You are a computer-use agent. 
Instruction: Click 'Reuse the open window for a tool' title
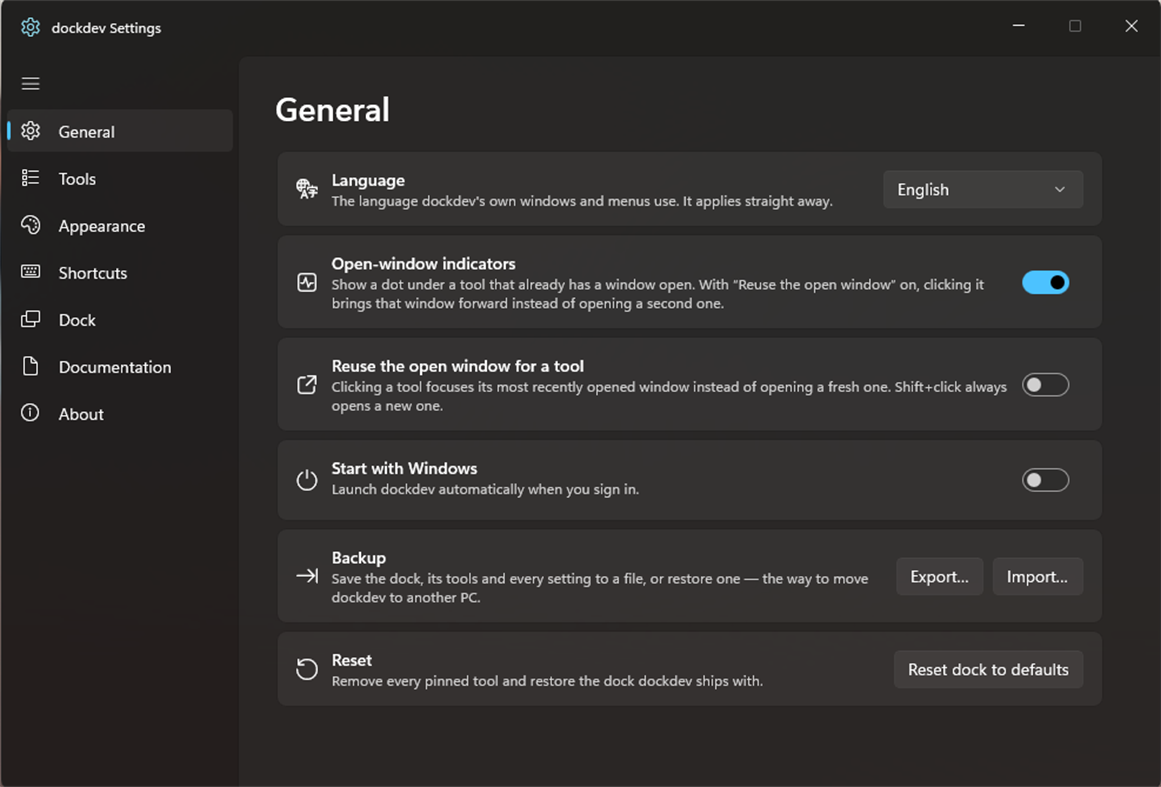(x=458, y=366)
